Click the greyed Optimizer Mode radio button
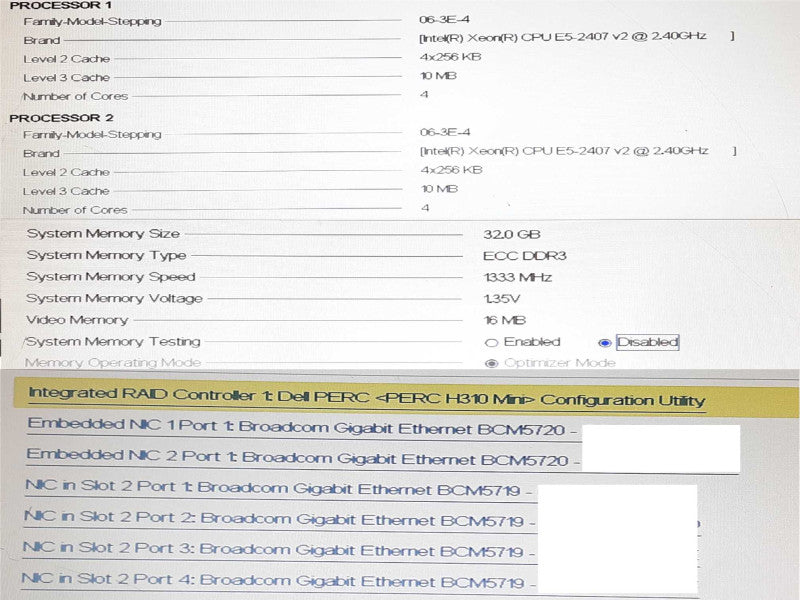Screen dimensions: 800x600 point(491,363)
